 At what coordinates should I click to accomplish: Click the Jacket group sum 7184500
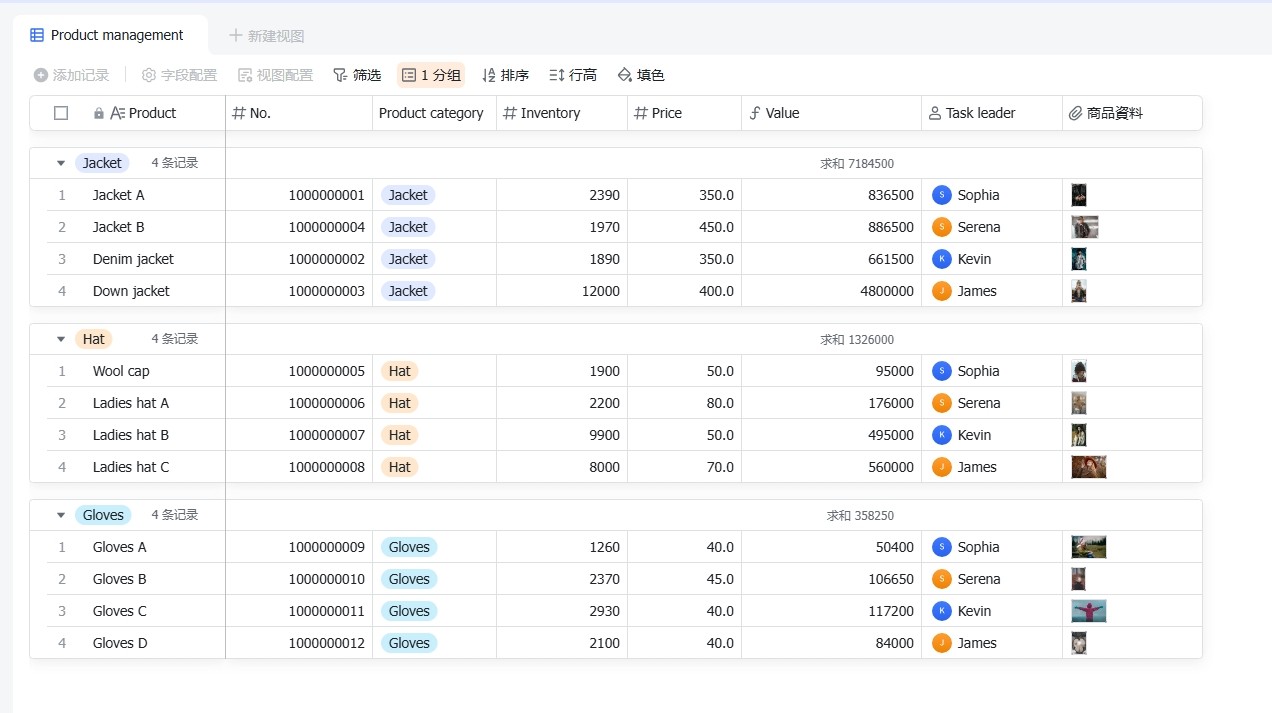[857, 163]
